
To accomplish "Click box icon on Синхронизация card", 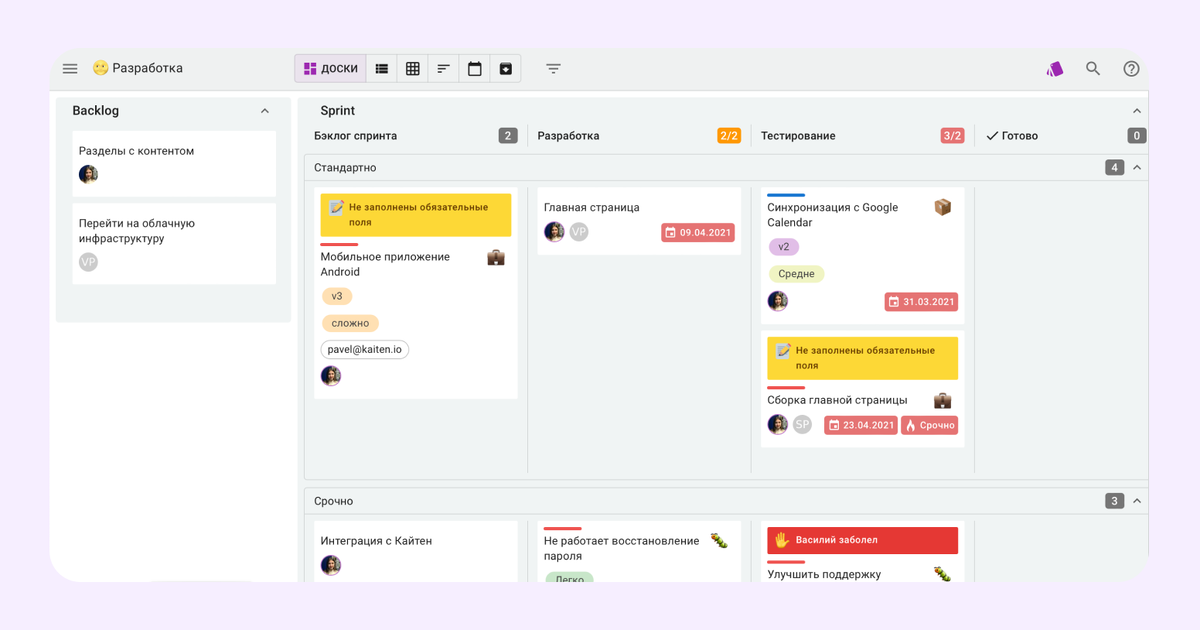I will coord(943,207).
